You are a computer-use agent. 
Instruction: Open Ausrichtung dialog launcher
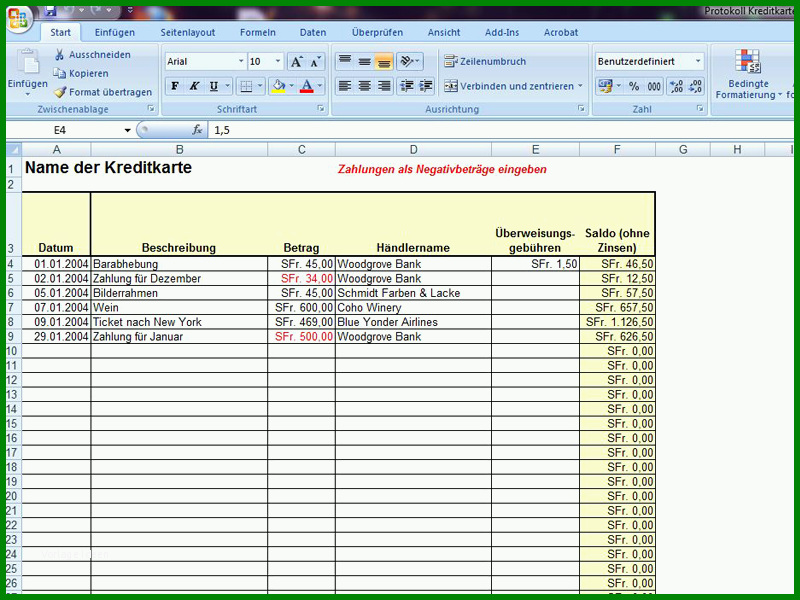[x=581, y=108]
